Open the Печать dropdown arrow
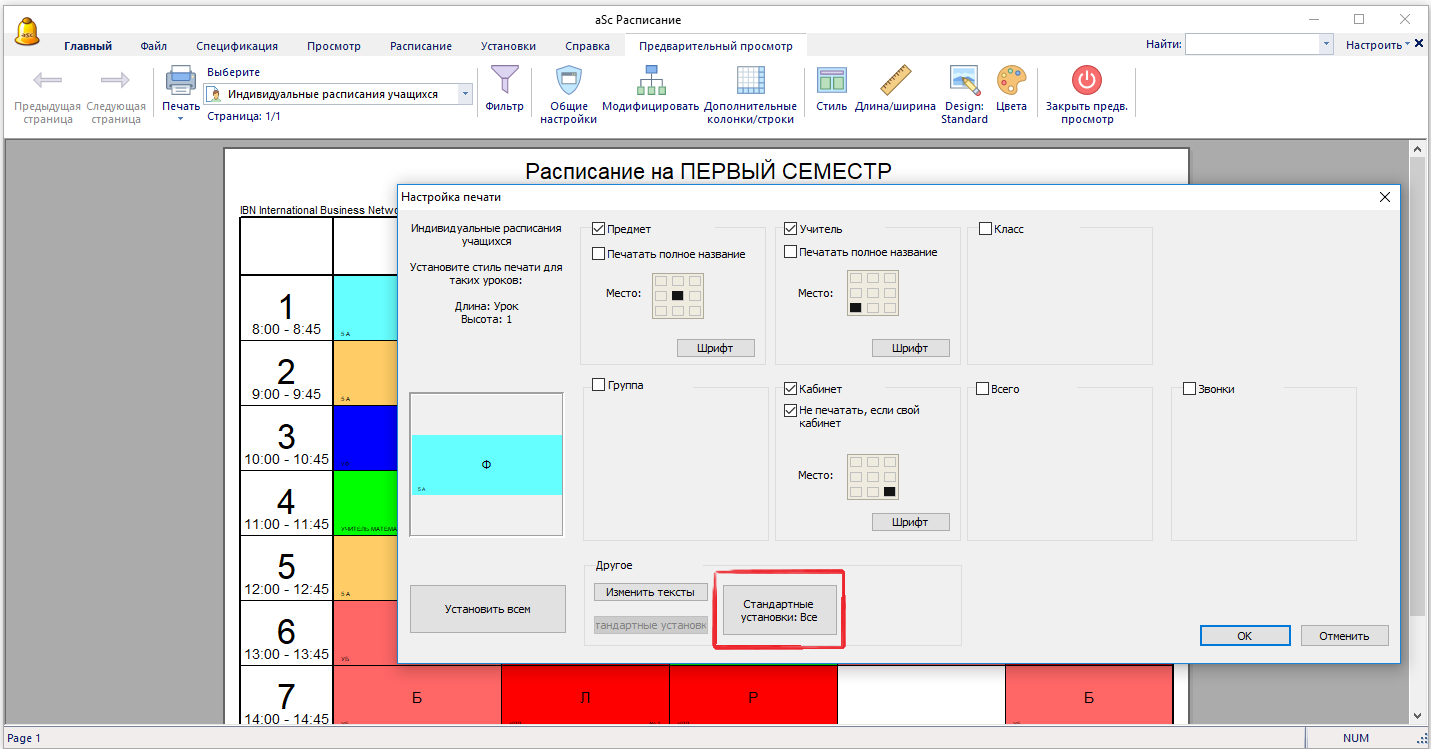Viewport: 1431px width, 749px height. pyautogui.click(x=181, y=119)
